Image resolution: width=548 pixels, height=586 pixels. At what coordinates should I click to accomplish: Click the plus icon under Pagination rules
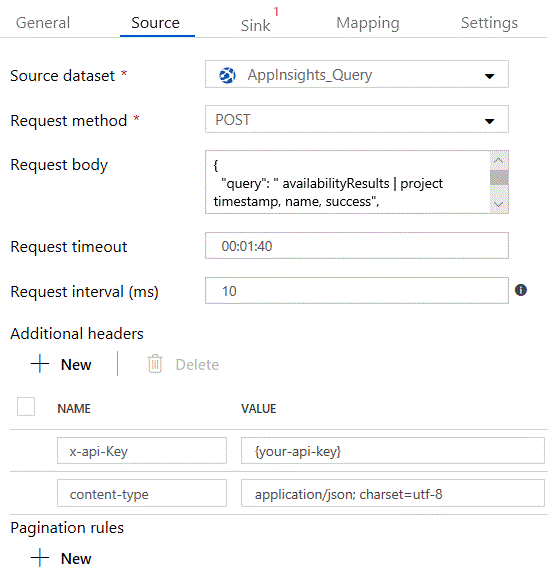click(40, 558)
